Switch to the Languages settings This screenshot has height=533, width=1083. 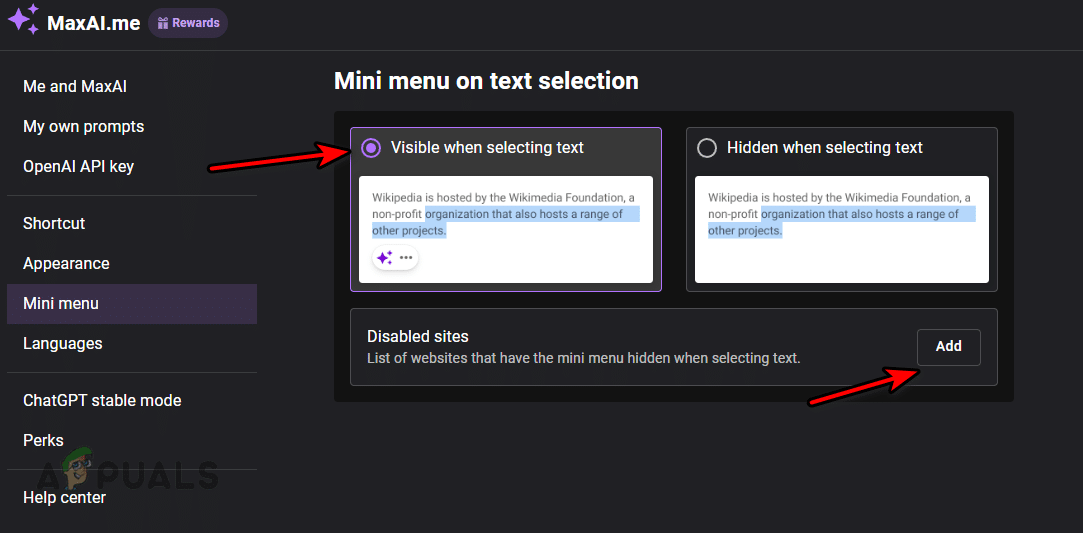63,344
